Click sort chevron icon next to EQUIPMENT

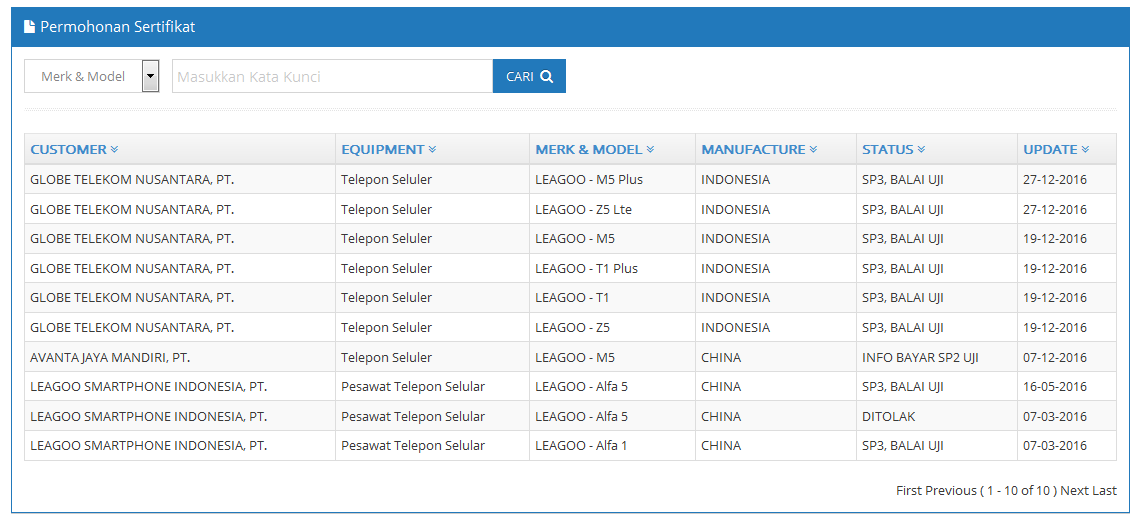(432, 149)
